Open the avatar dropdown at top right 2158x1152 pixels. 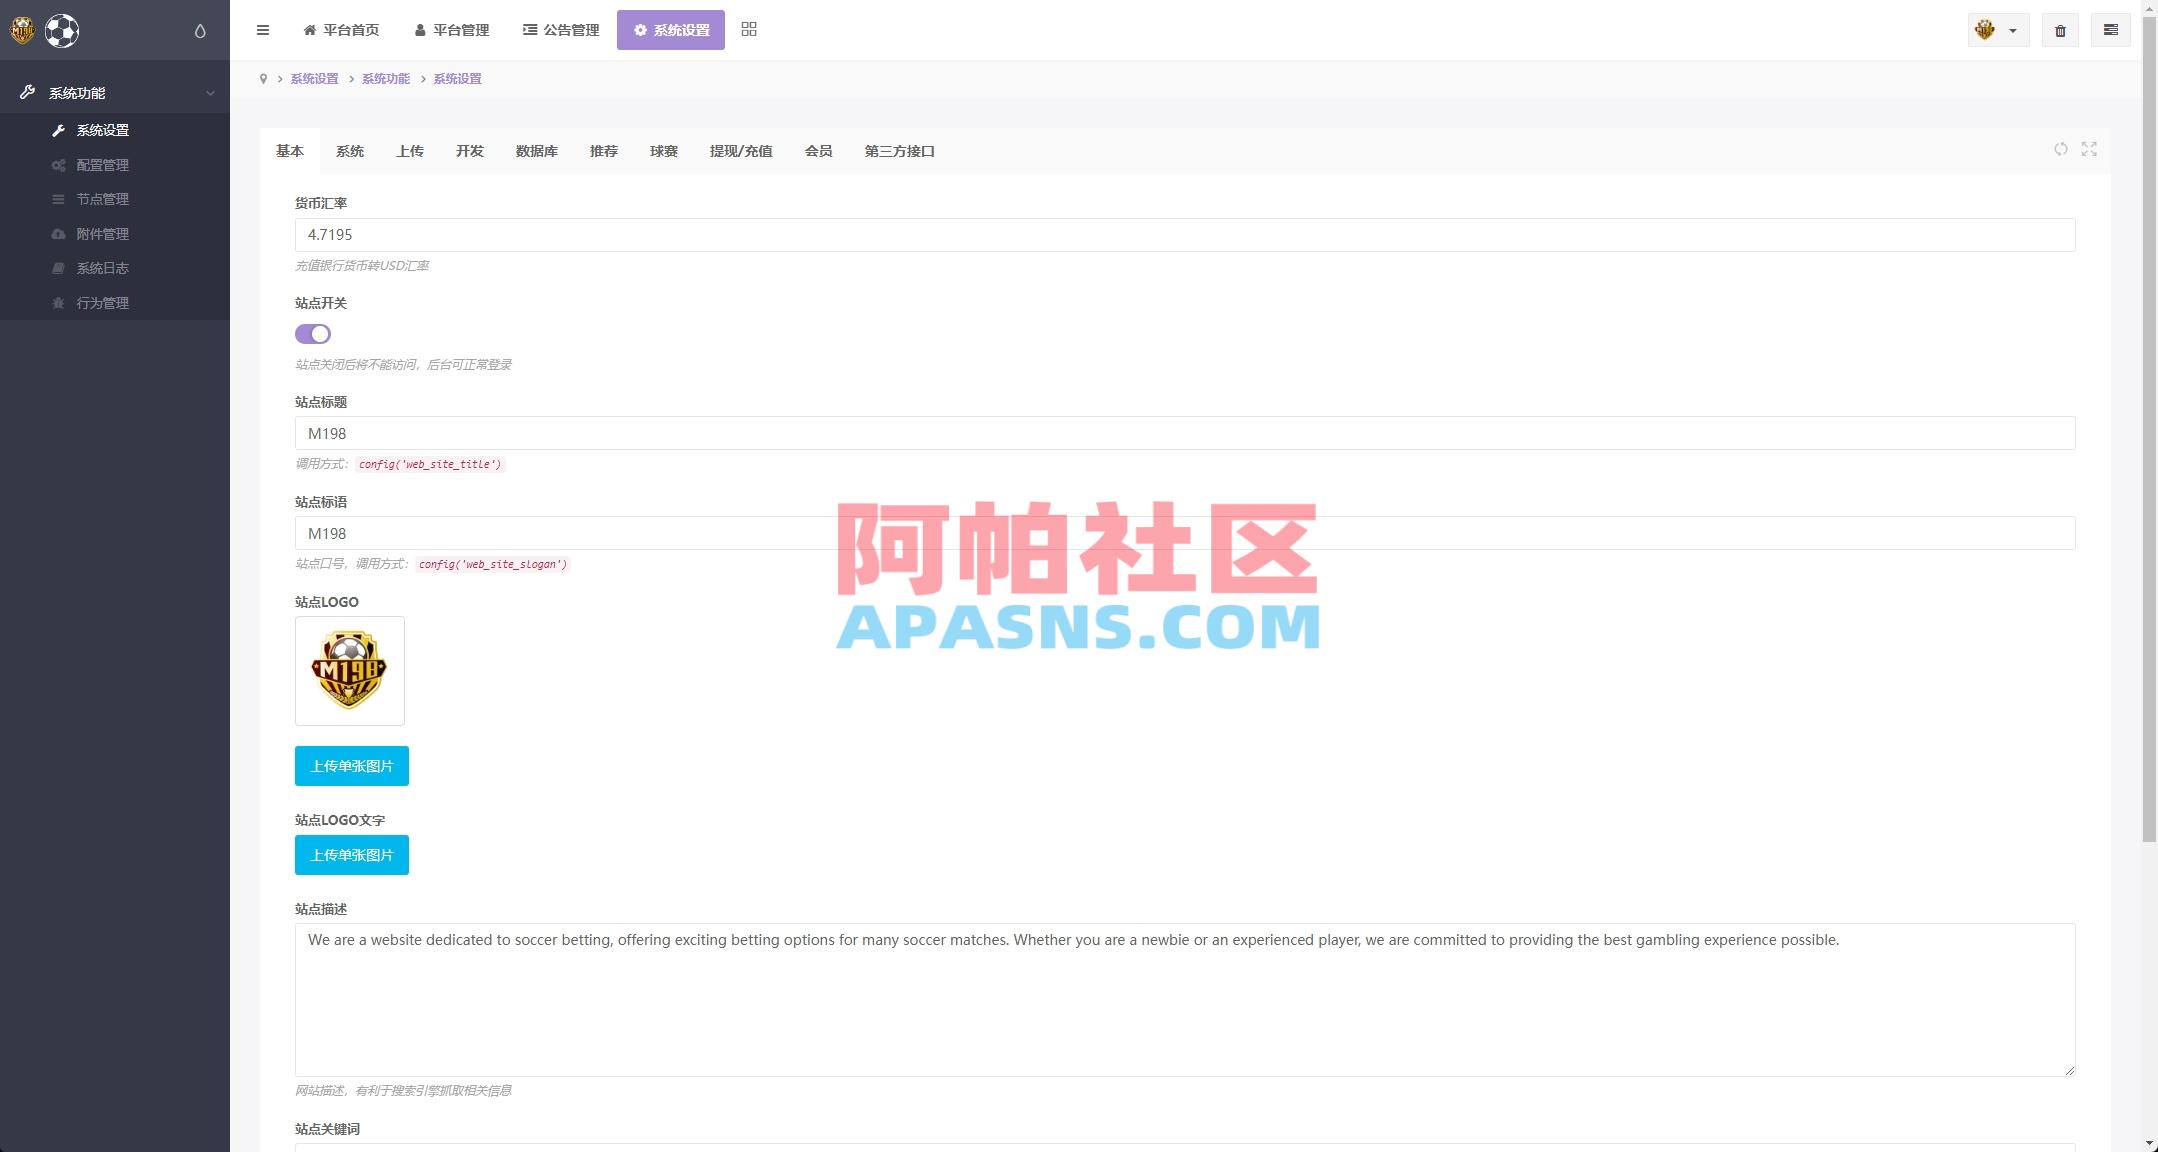(x=1997, y=30)
